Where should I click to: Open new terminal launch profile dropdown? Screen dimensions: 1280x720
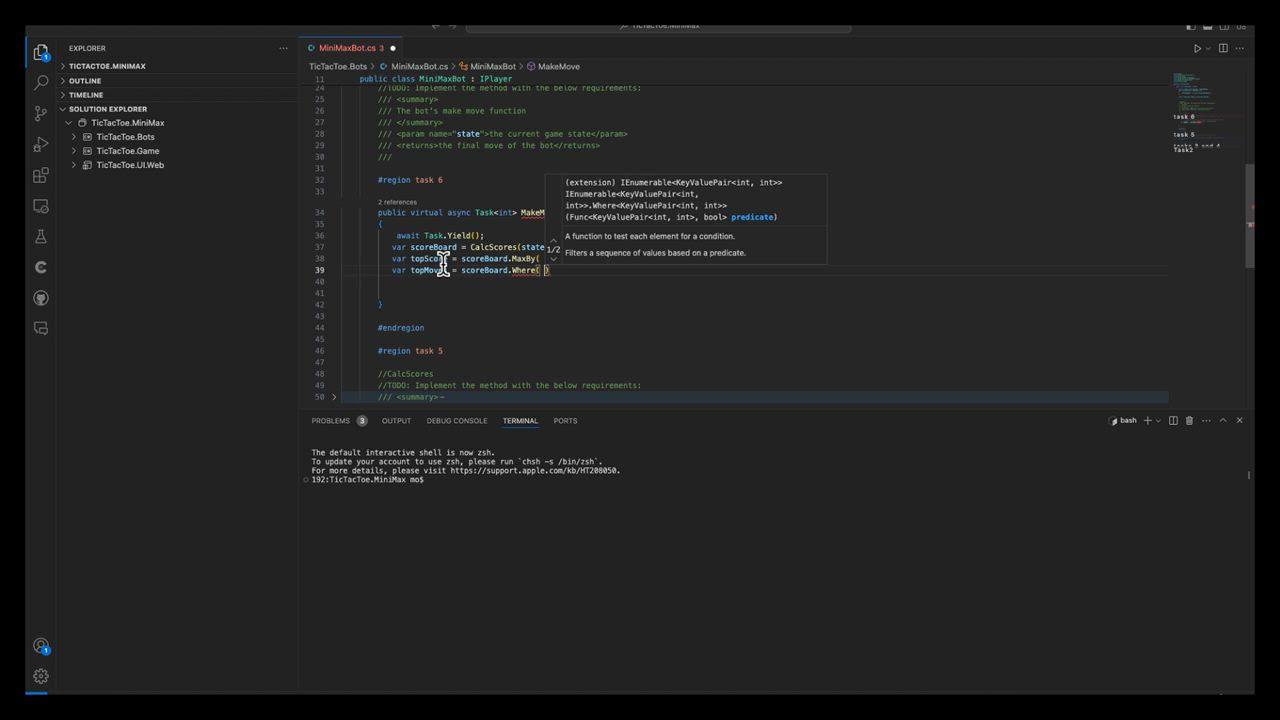[x=1159, y=421]
